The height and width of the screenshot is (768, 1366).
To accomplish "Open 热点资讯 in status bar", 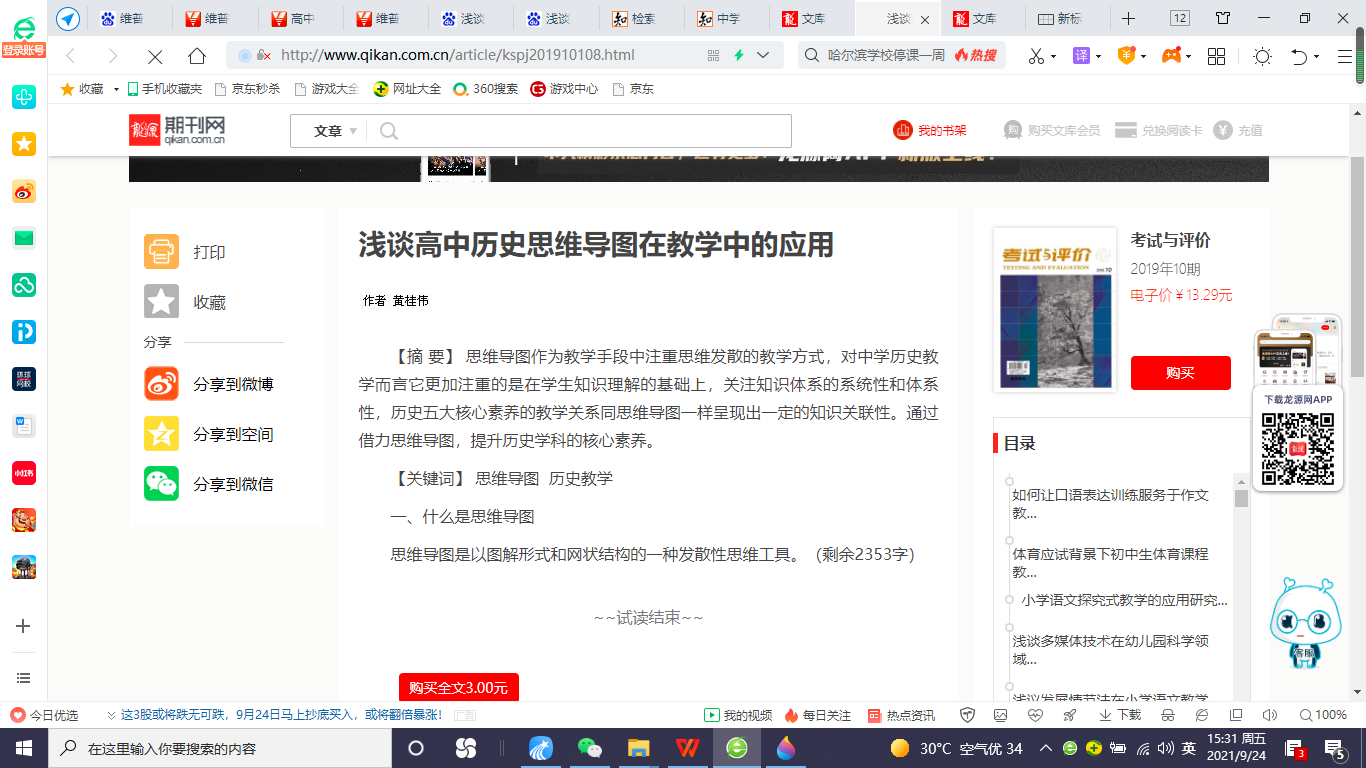I will pos(901,715).
